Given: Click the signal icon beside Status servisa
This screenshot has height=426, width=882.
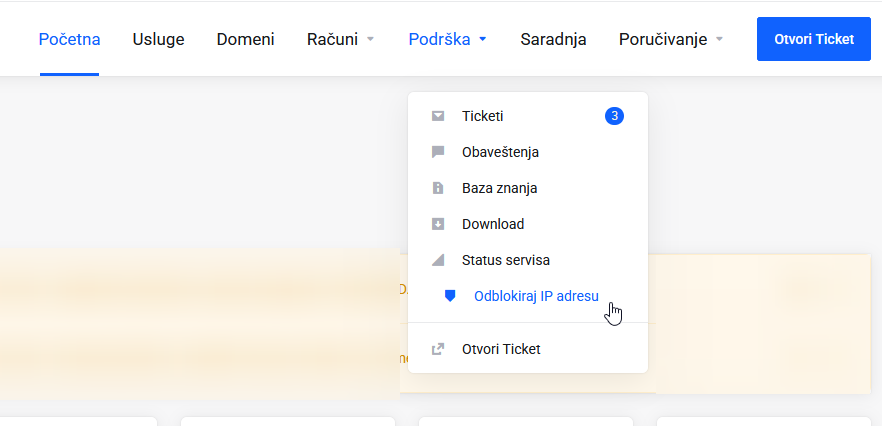Looking at the screenshot, I should pyautogui.click(x=438, y=260).
